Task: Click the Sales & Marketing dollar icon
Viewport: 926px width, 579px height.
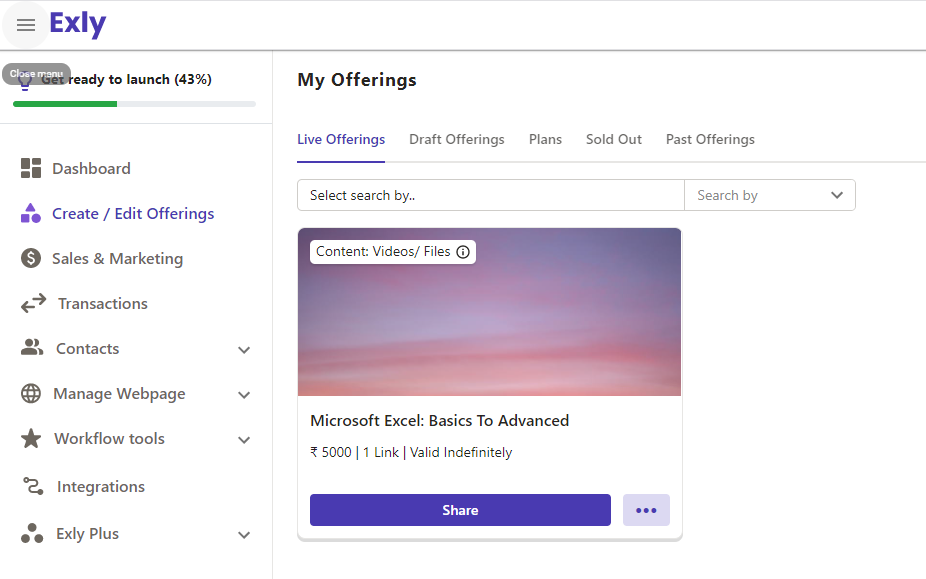Action: point(31,258)
